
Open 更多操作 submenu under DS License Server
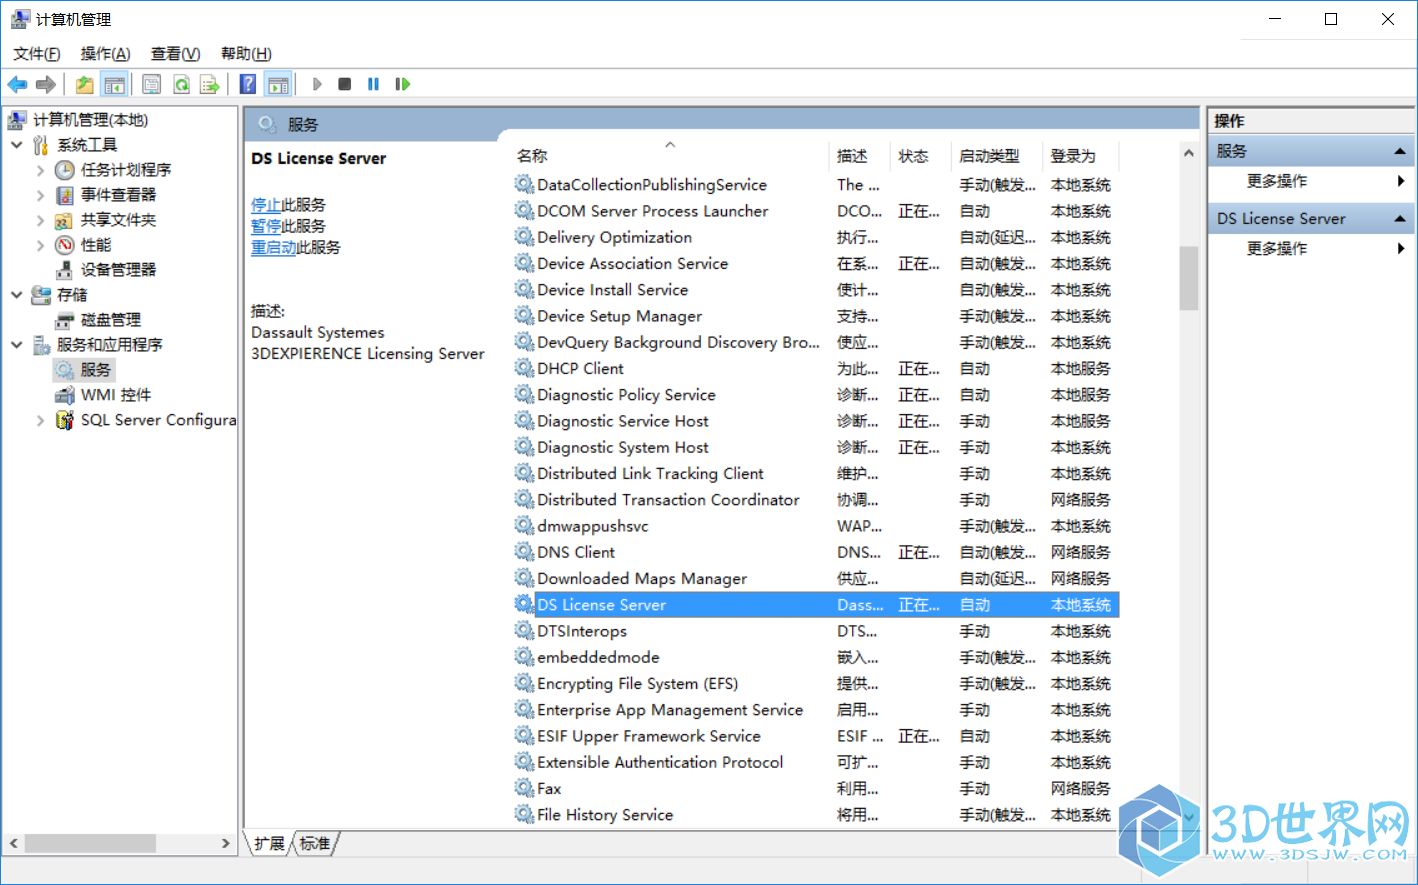click(1310, 248)
